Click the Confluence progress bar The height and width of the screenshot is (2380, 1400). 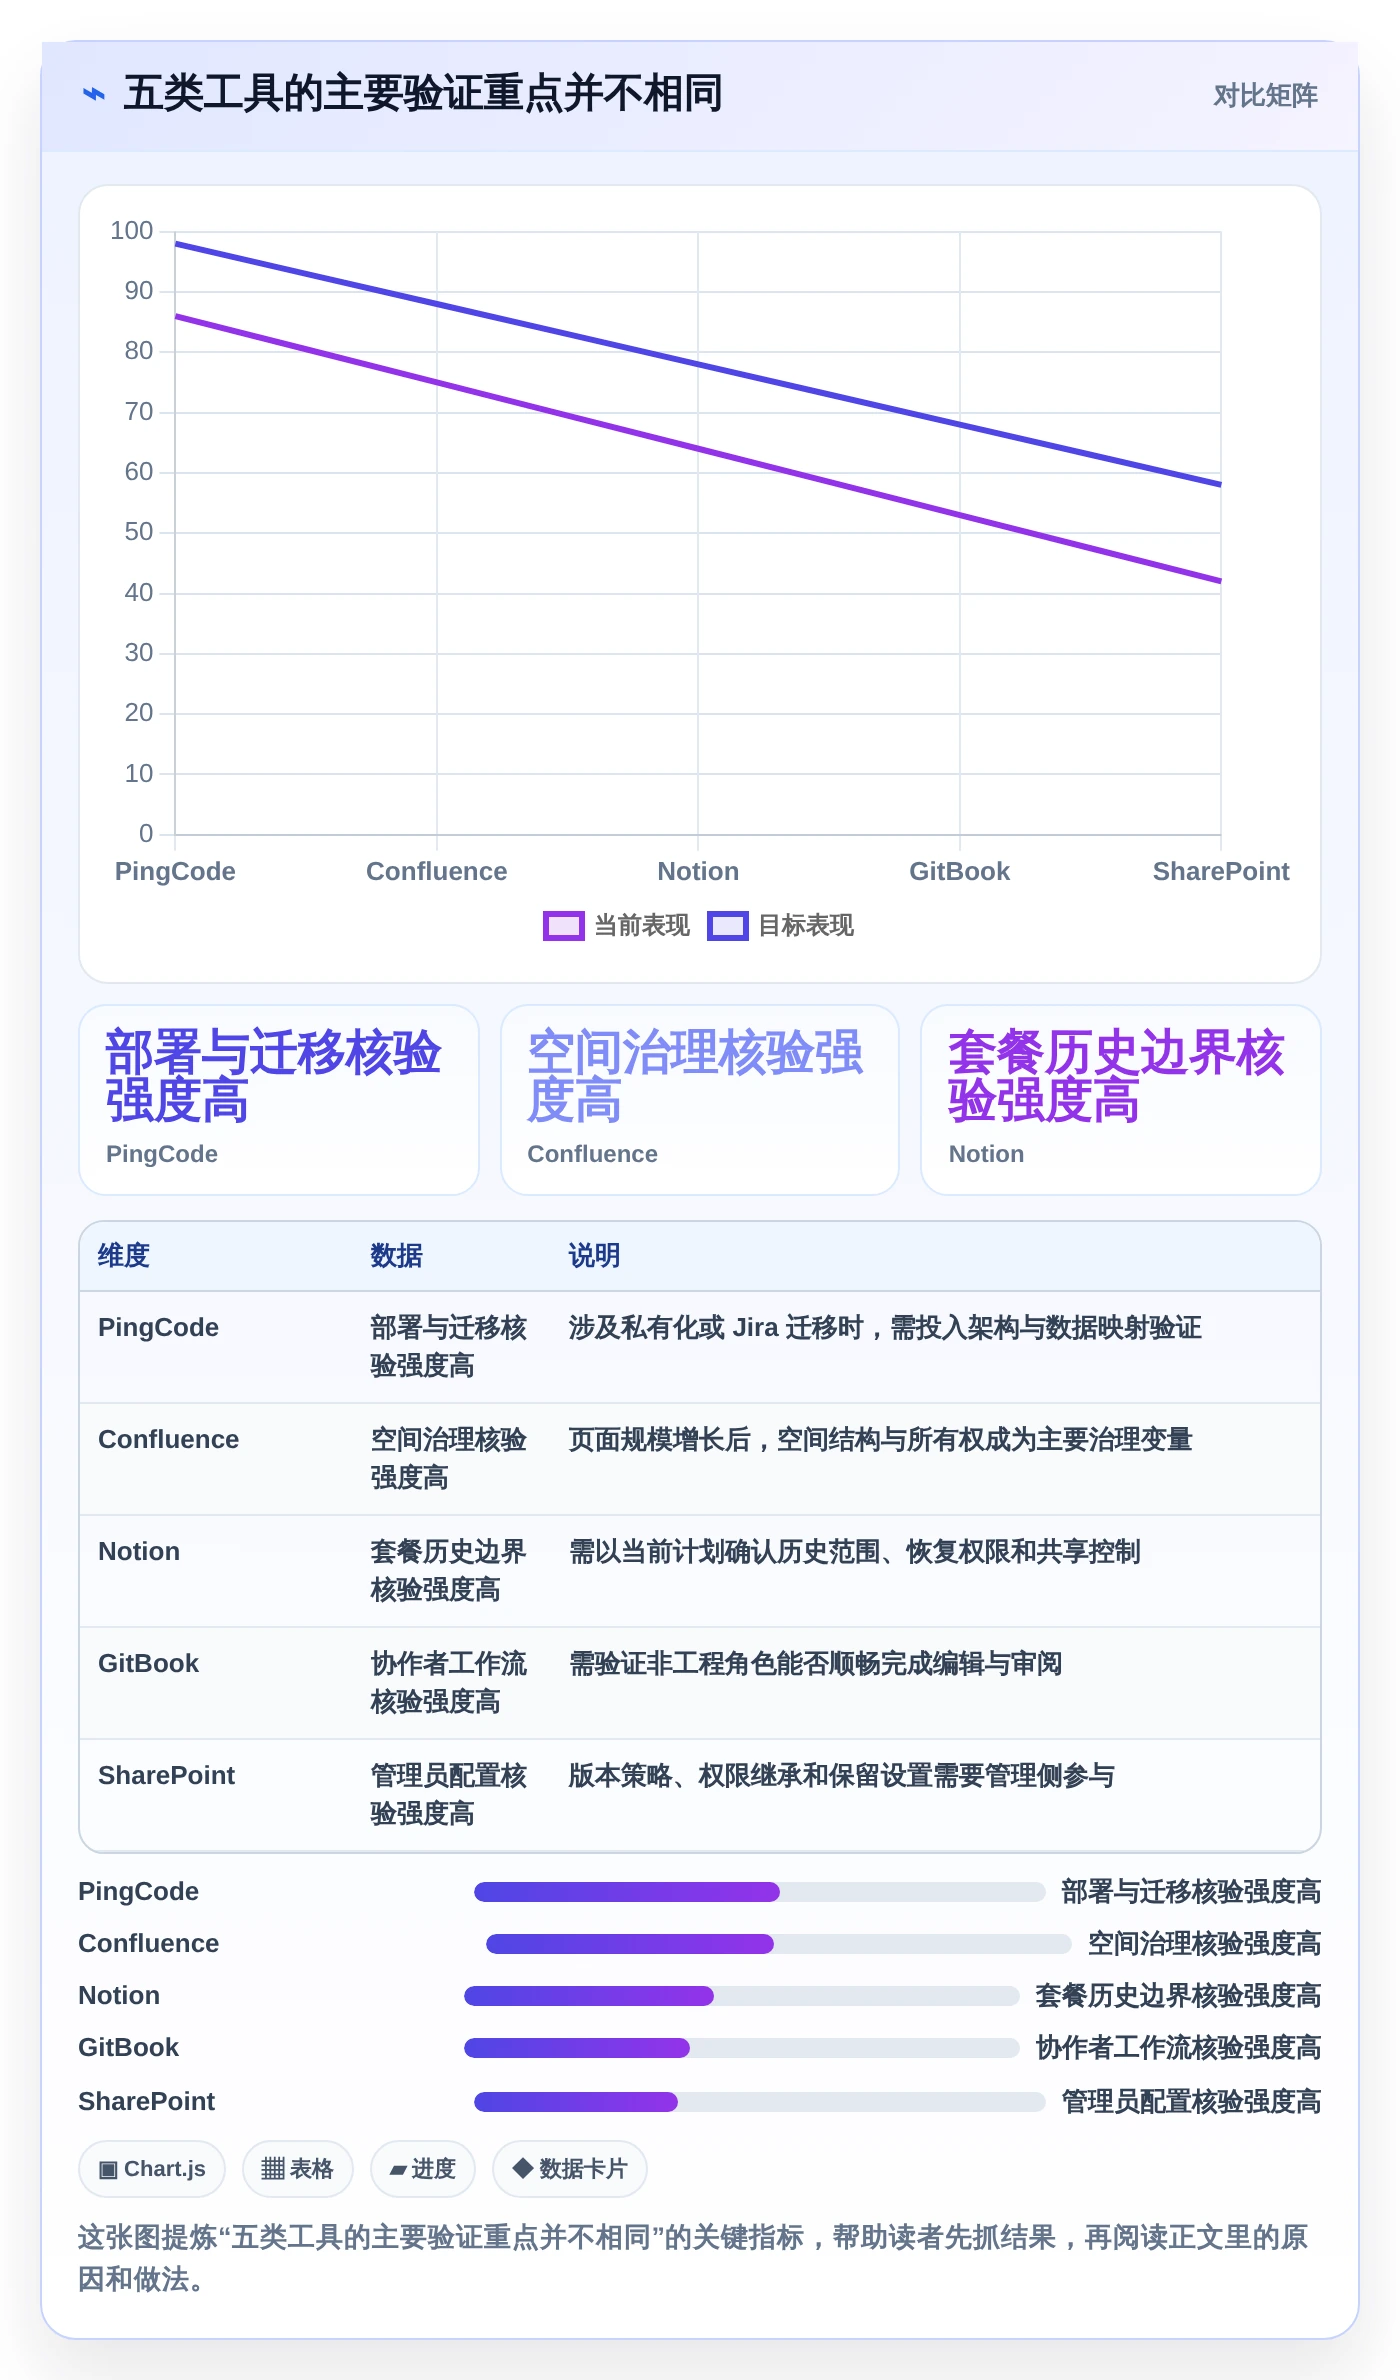point(779,1944)
